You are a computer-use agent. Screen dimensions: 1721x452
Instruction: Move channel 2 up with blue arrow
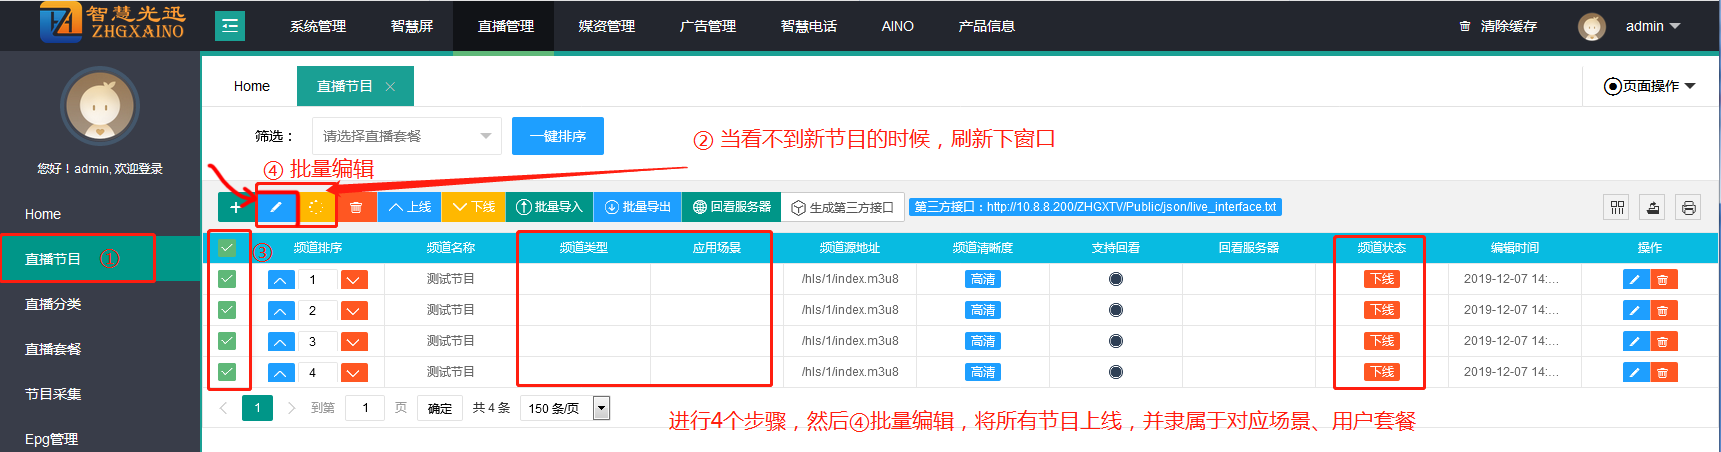point(281,311)
